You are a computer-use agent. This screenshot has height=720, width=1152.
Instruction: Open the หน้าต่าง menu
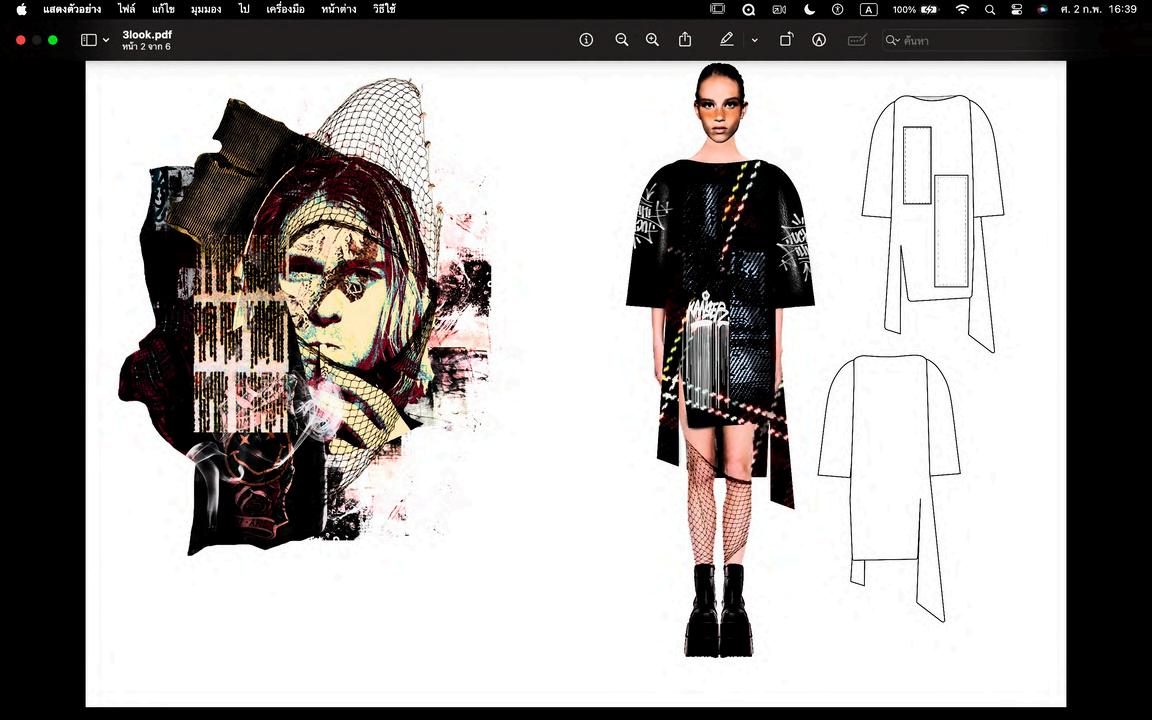tap(339, 10)
